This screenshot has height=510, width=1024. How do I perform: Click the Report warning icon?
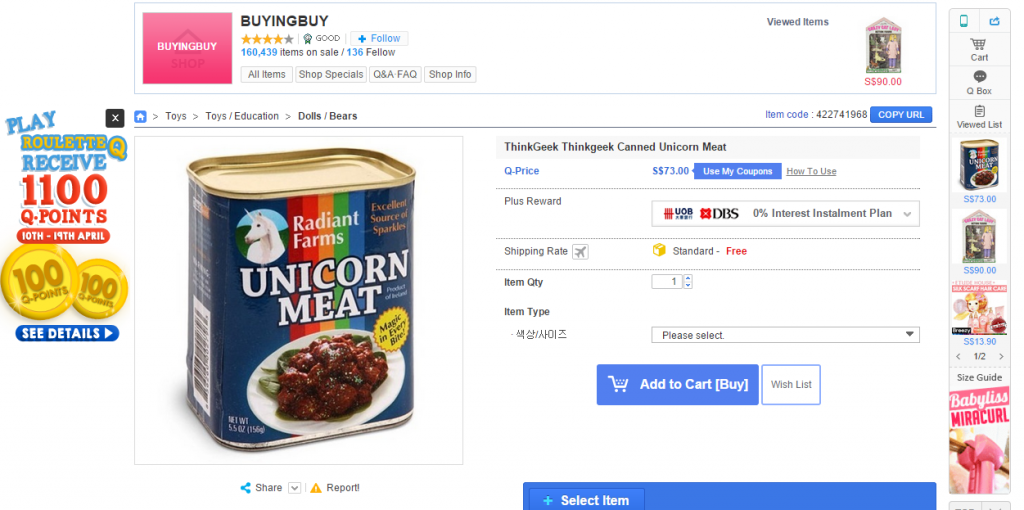(316, 488)
